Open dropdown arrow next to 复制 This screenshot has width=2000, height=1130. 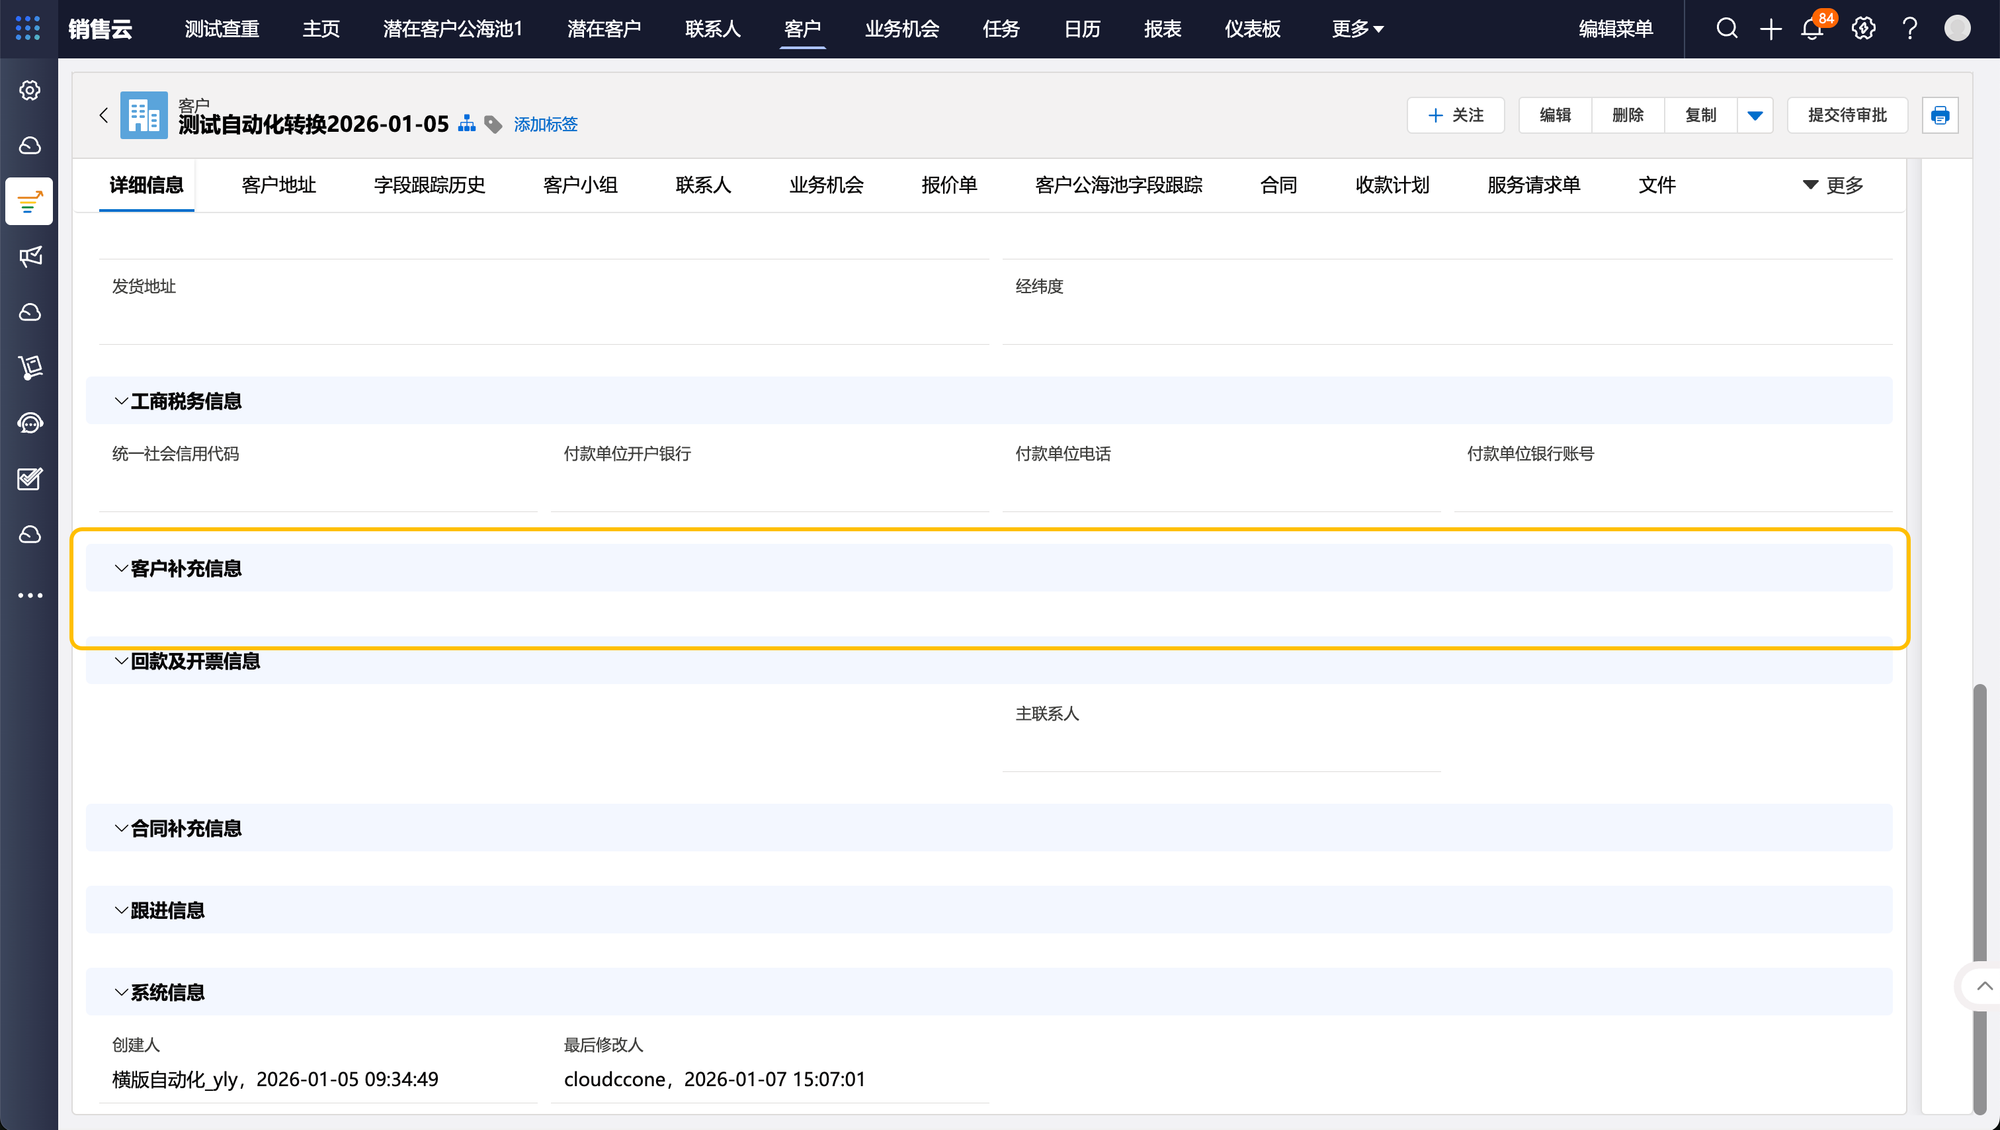point(1755,116)
